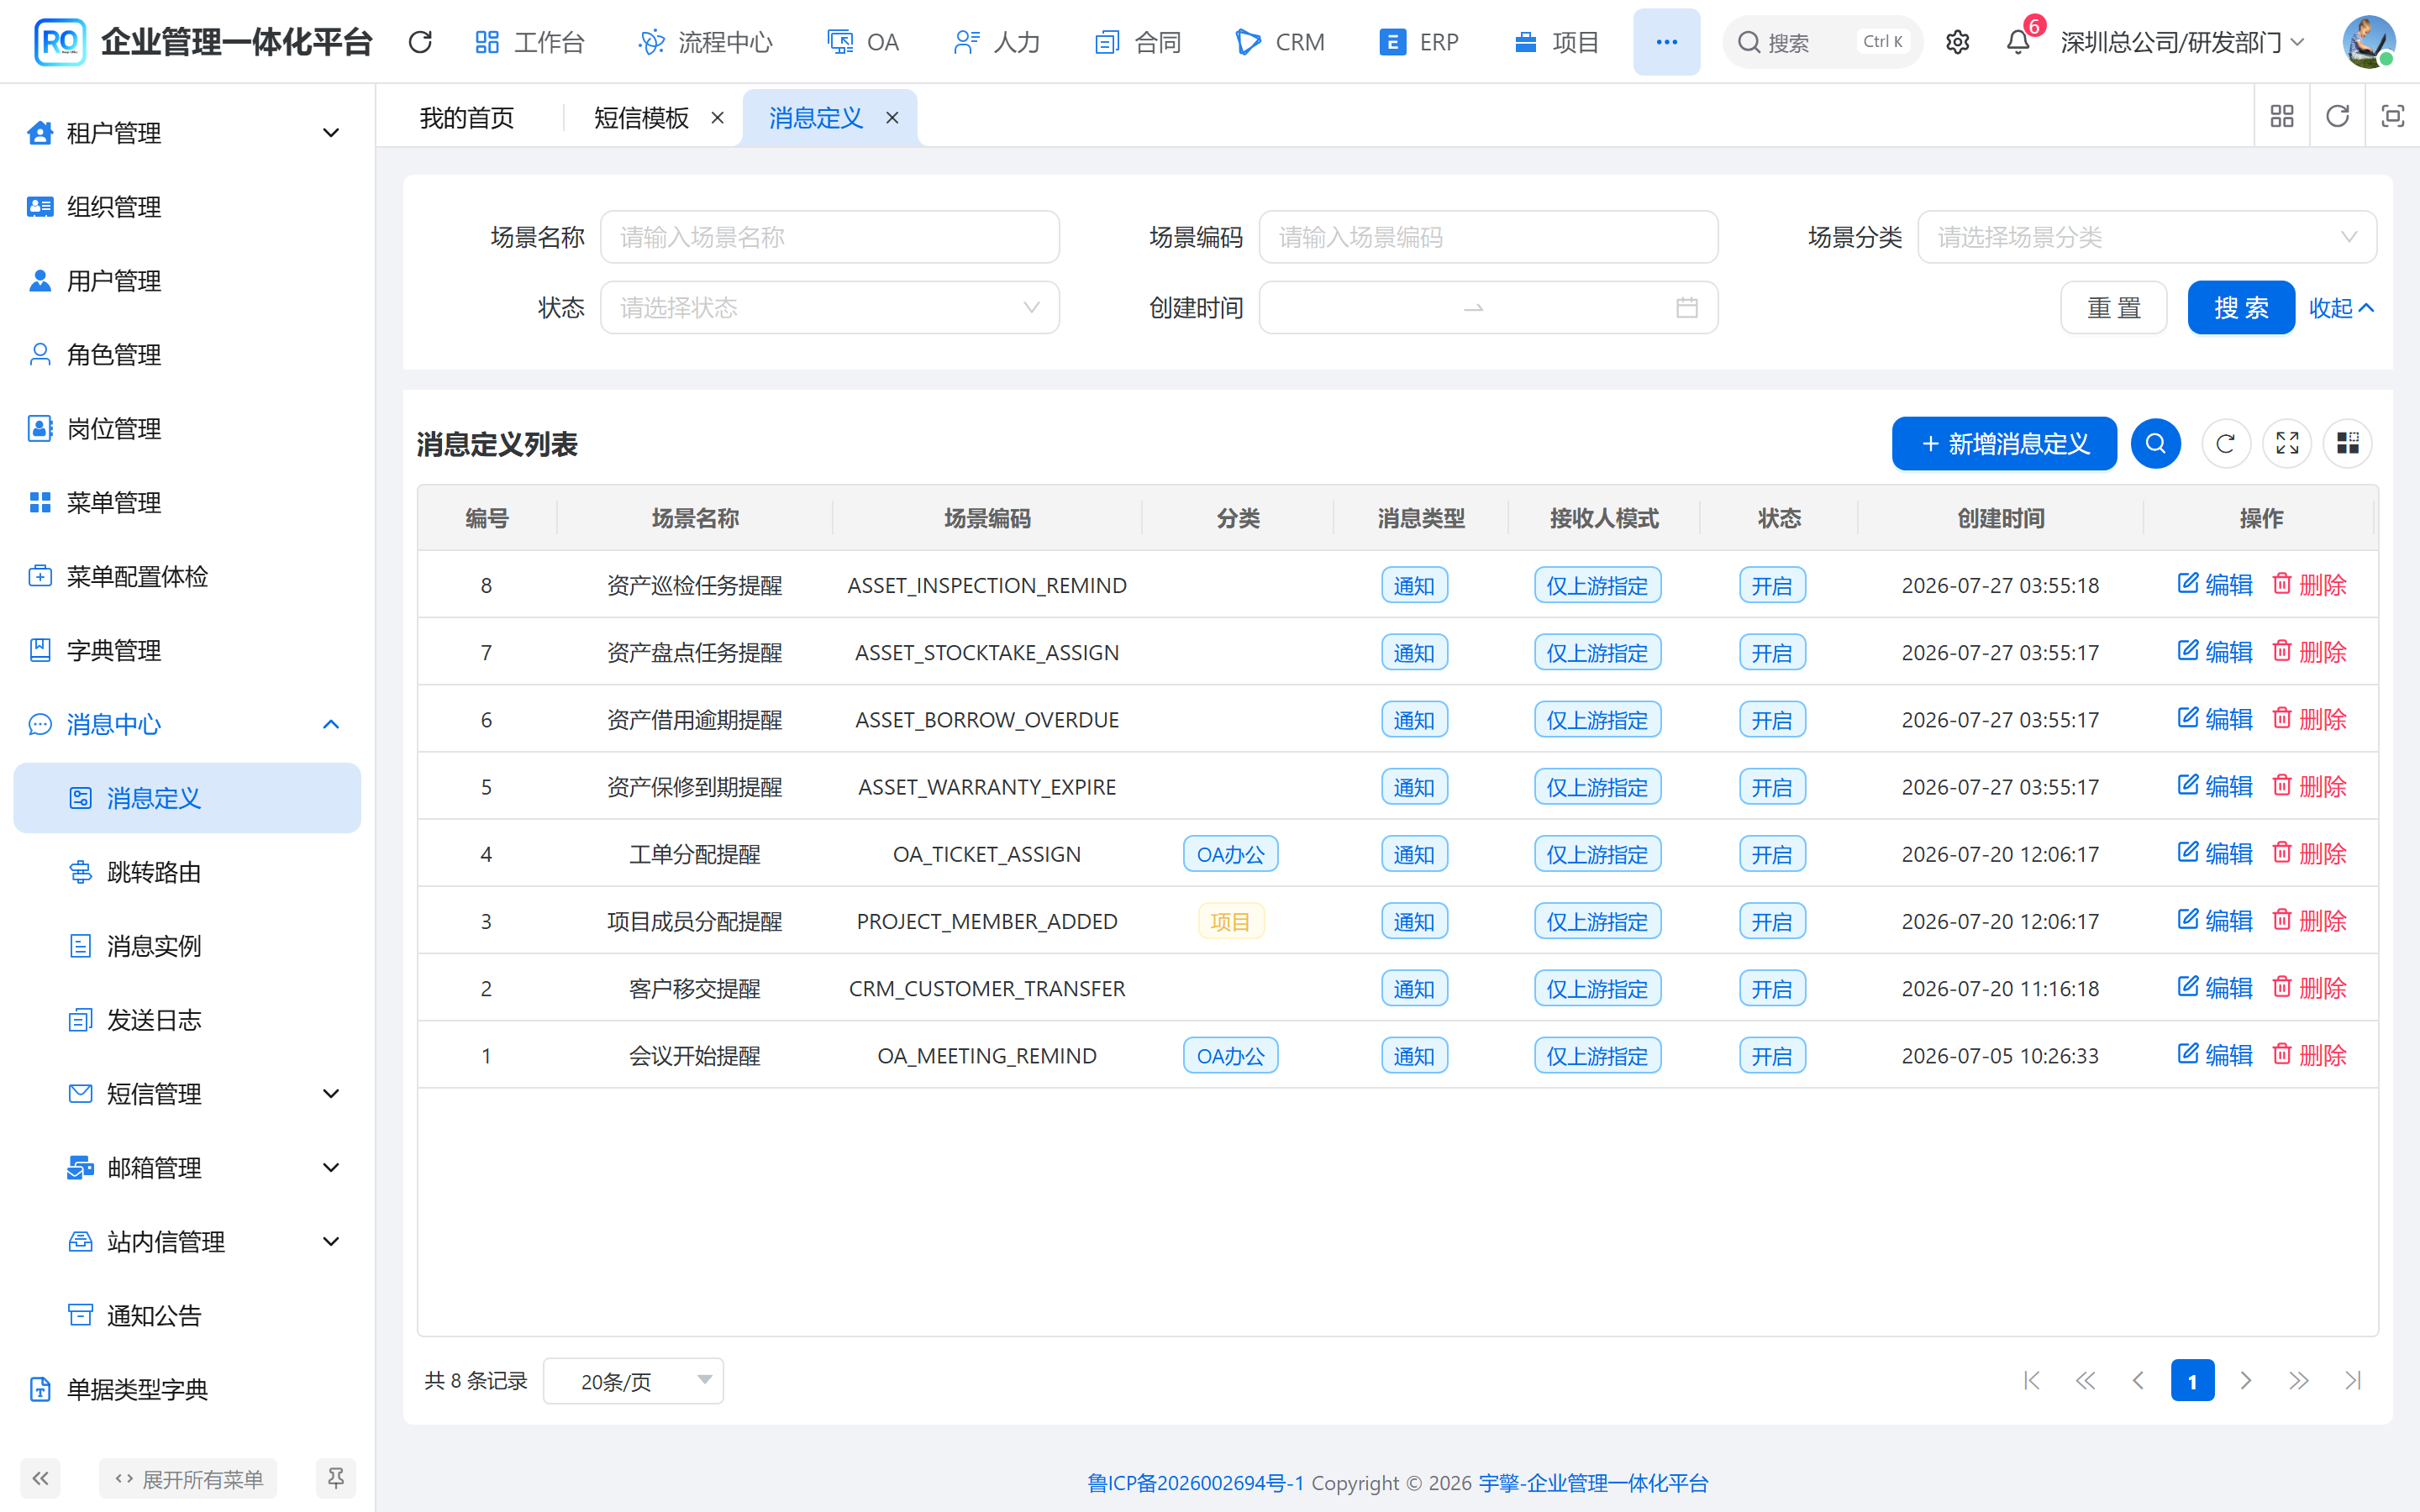Click global search box Ctrl K
This screenshot has height=1512, width=2420.
pos(1822,42)
